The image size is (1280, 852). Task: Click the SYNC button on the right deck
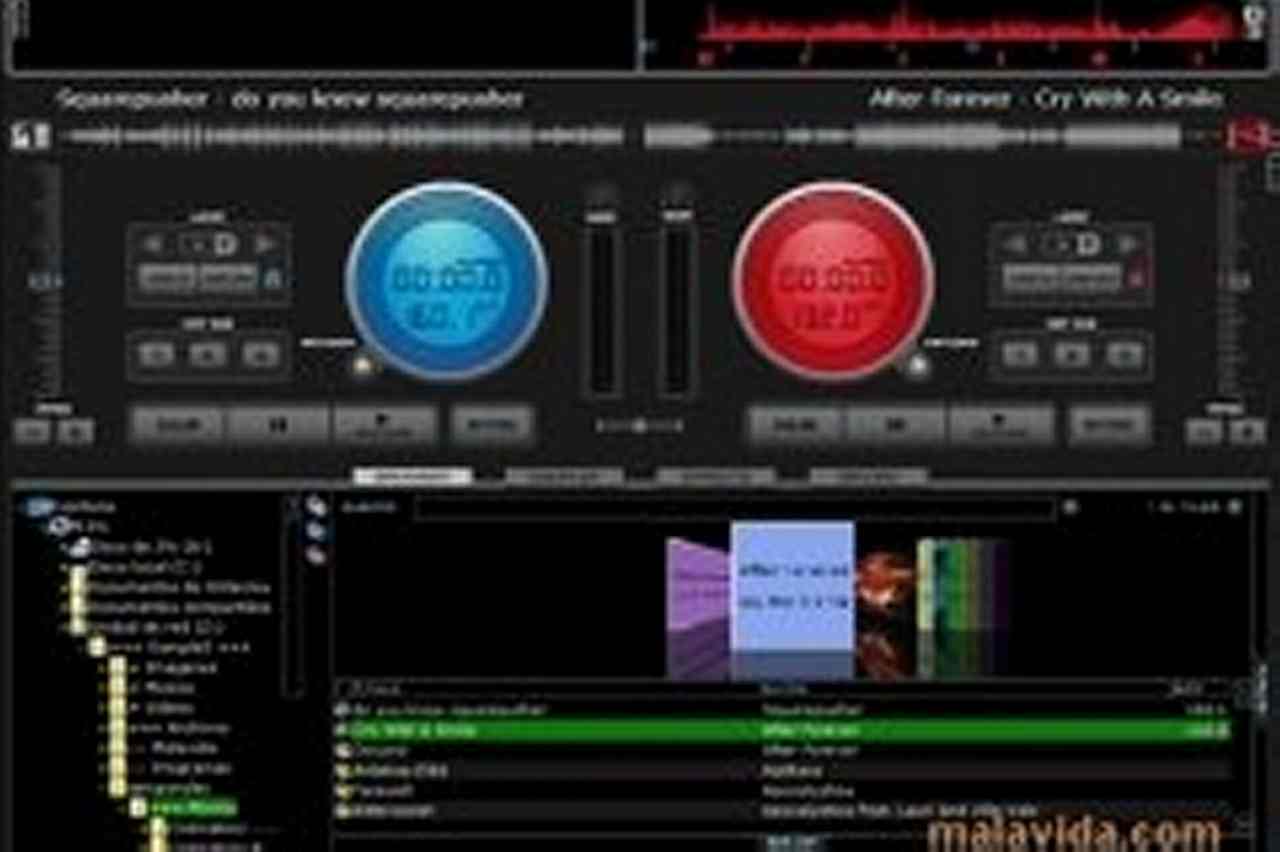(x=1109, y=425)
